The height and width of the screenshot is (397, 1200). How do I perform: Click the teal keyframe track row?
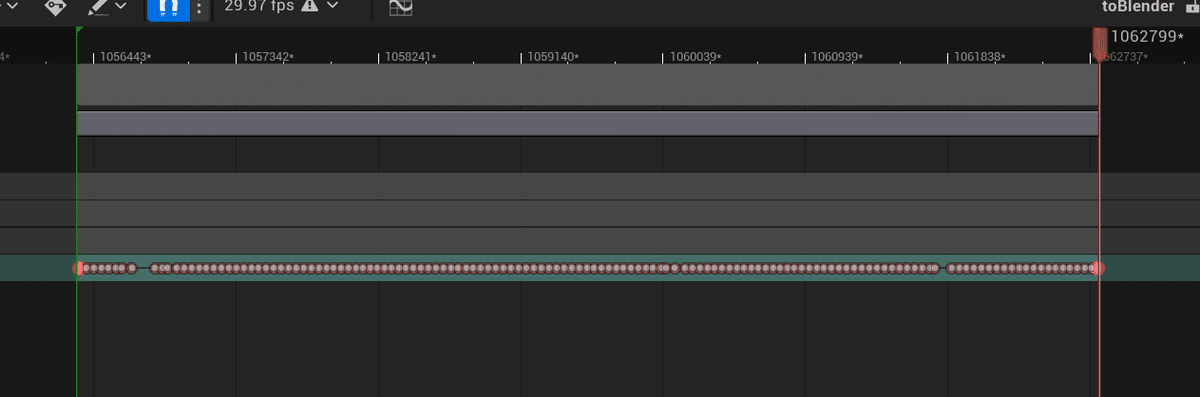tap(600, 268)
